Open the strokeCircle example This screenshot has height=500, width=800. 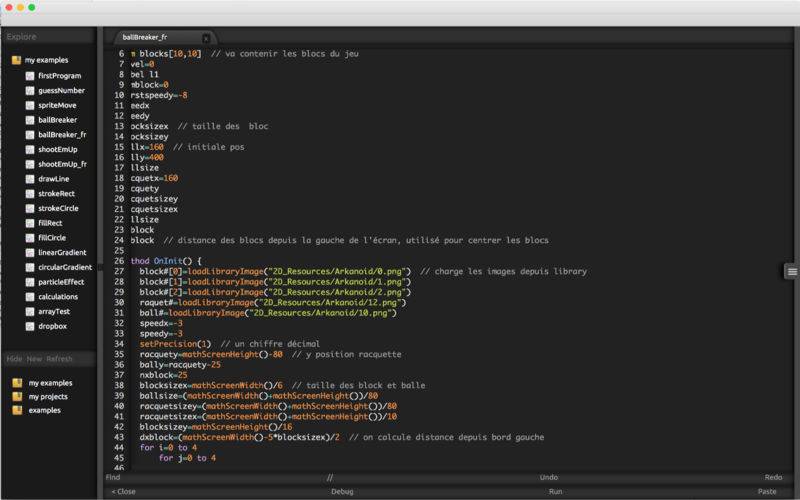click(58, 208)
